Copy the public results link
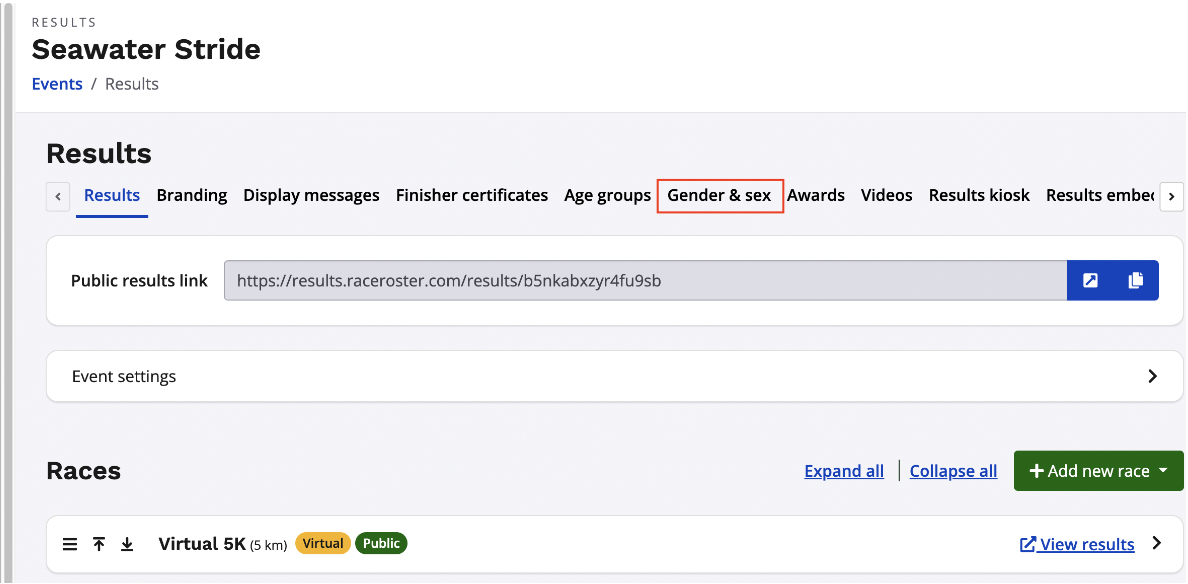1188x584 pixels. pos(1135,281)
